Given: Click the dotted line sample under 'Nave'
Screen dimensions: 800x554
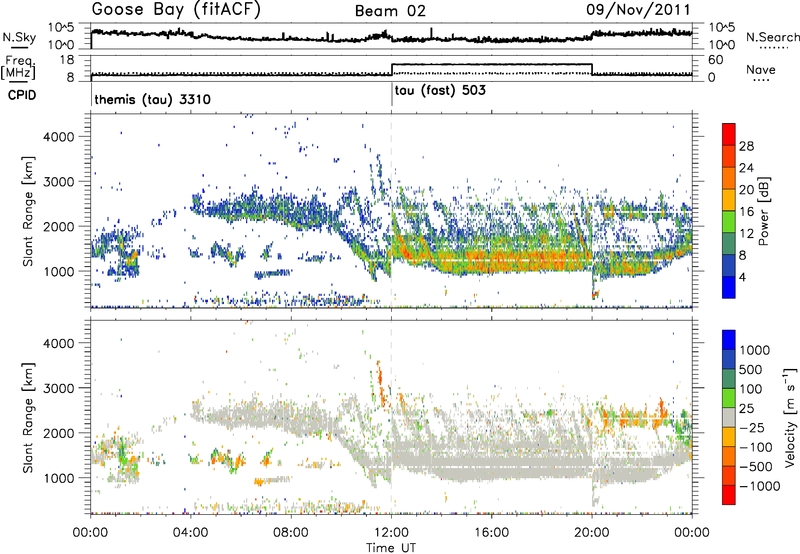Looking at the screenshot, I should 761,81.
